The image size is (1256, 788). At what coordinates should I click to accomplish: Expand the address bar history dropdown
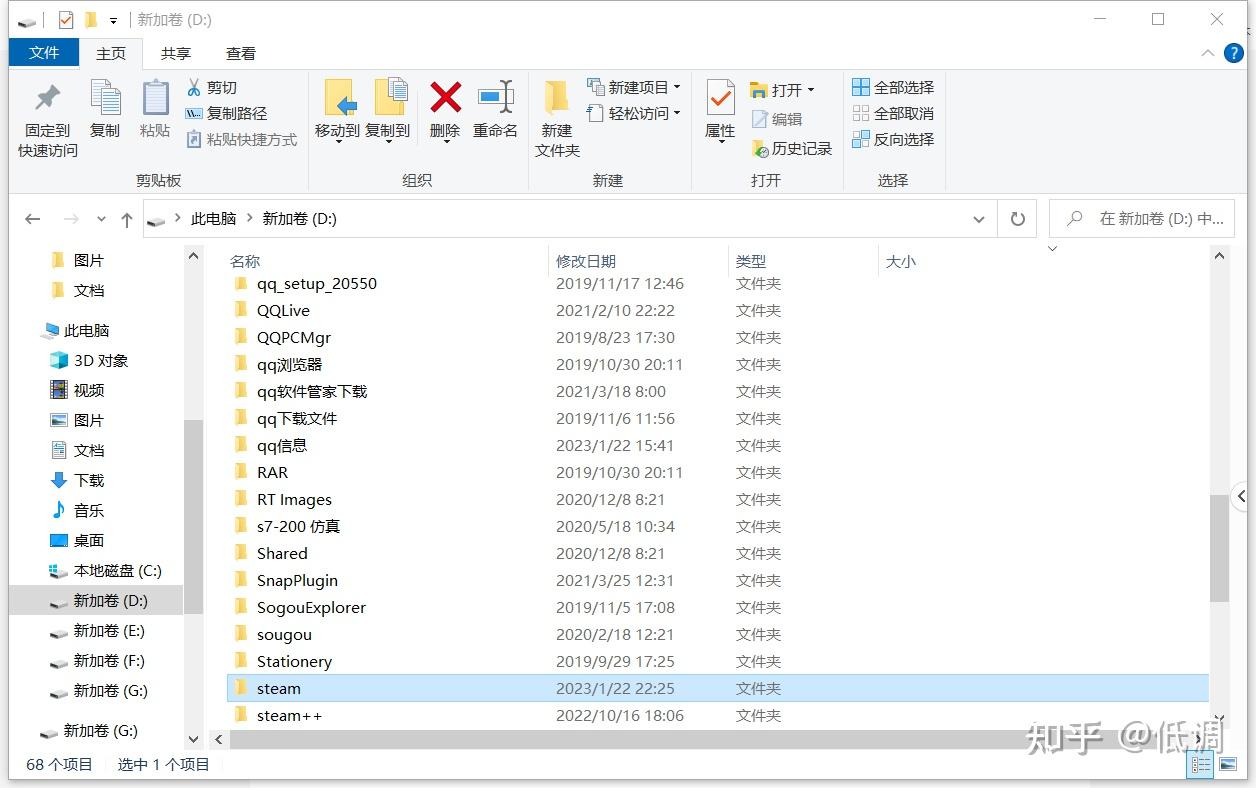click(979, 219)
